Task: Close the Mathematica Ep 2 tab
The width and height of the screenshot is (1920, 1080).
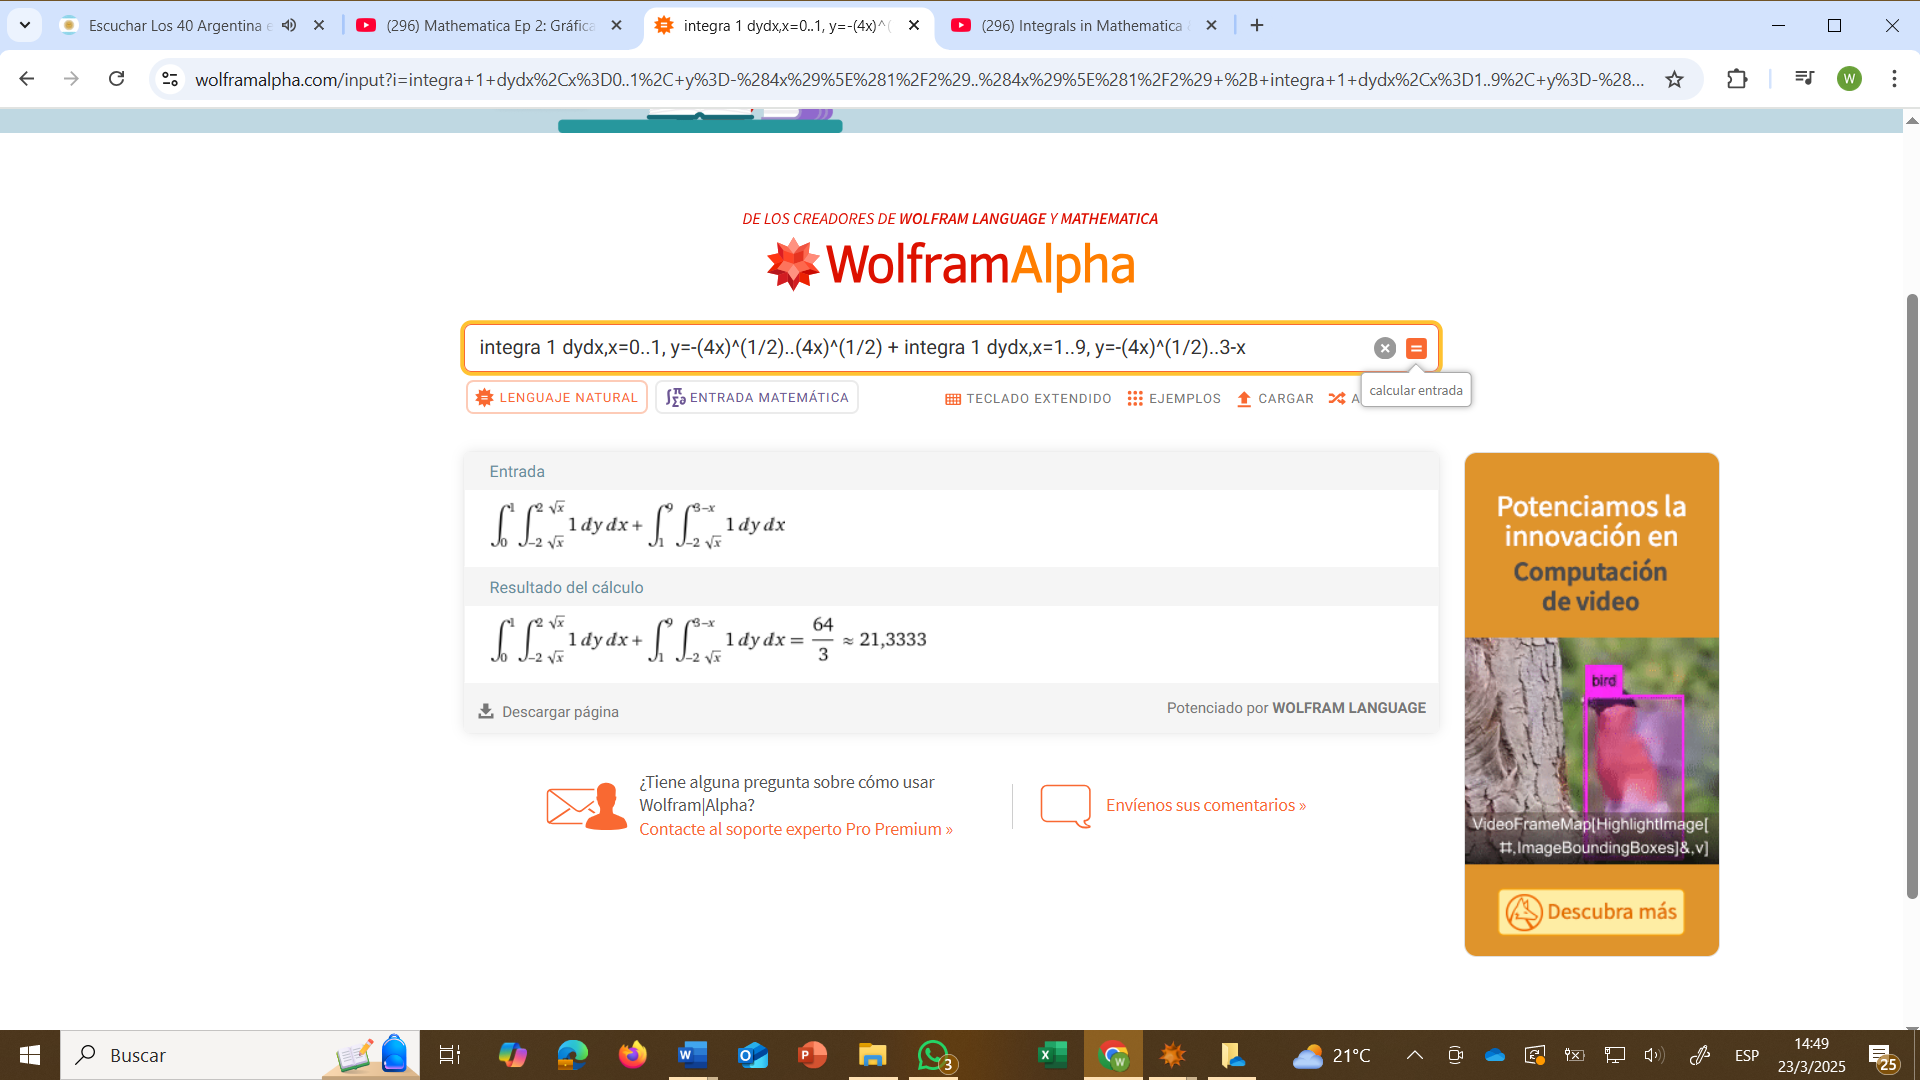Action: tap(616, 25)
